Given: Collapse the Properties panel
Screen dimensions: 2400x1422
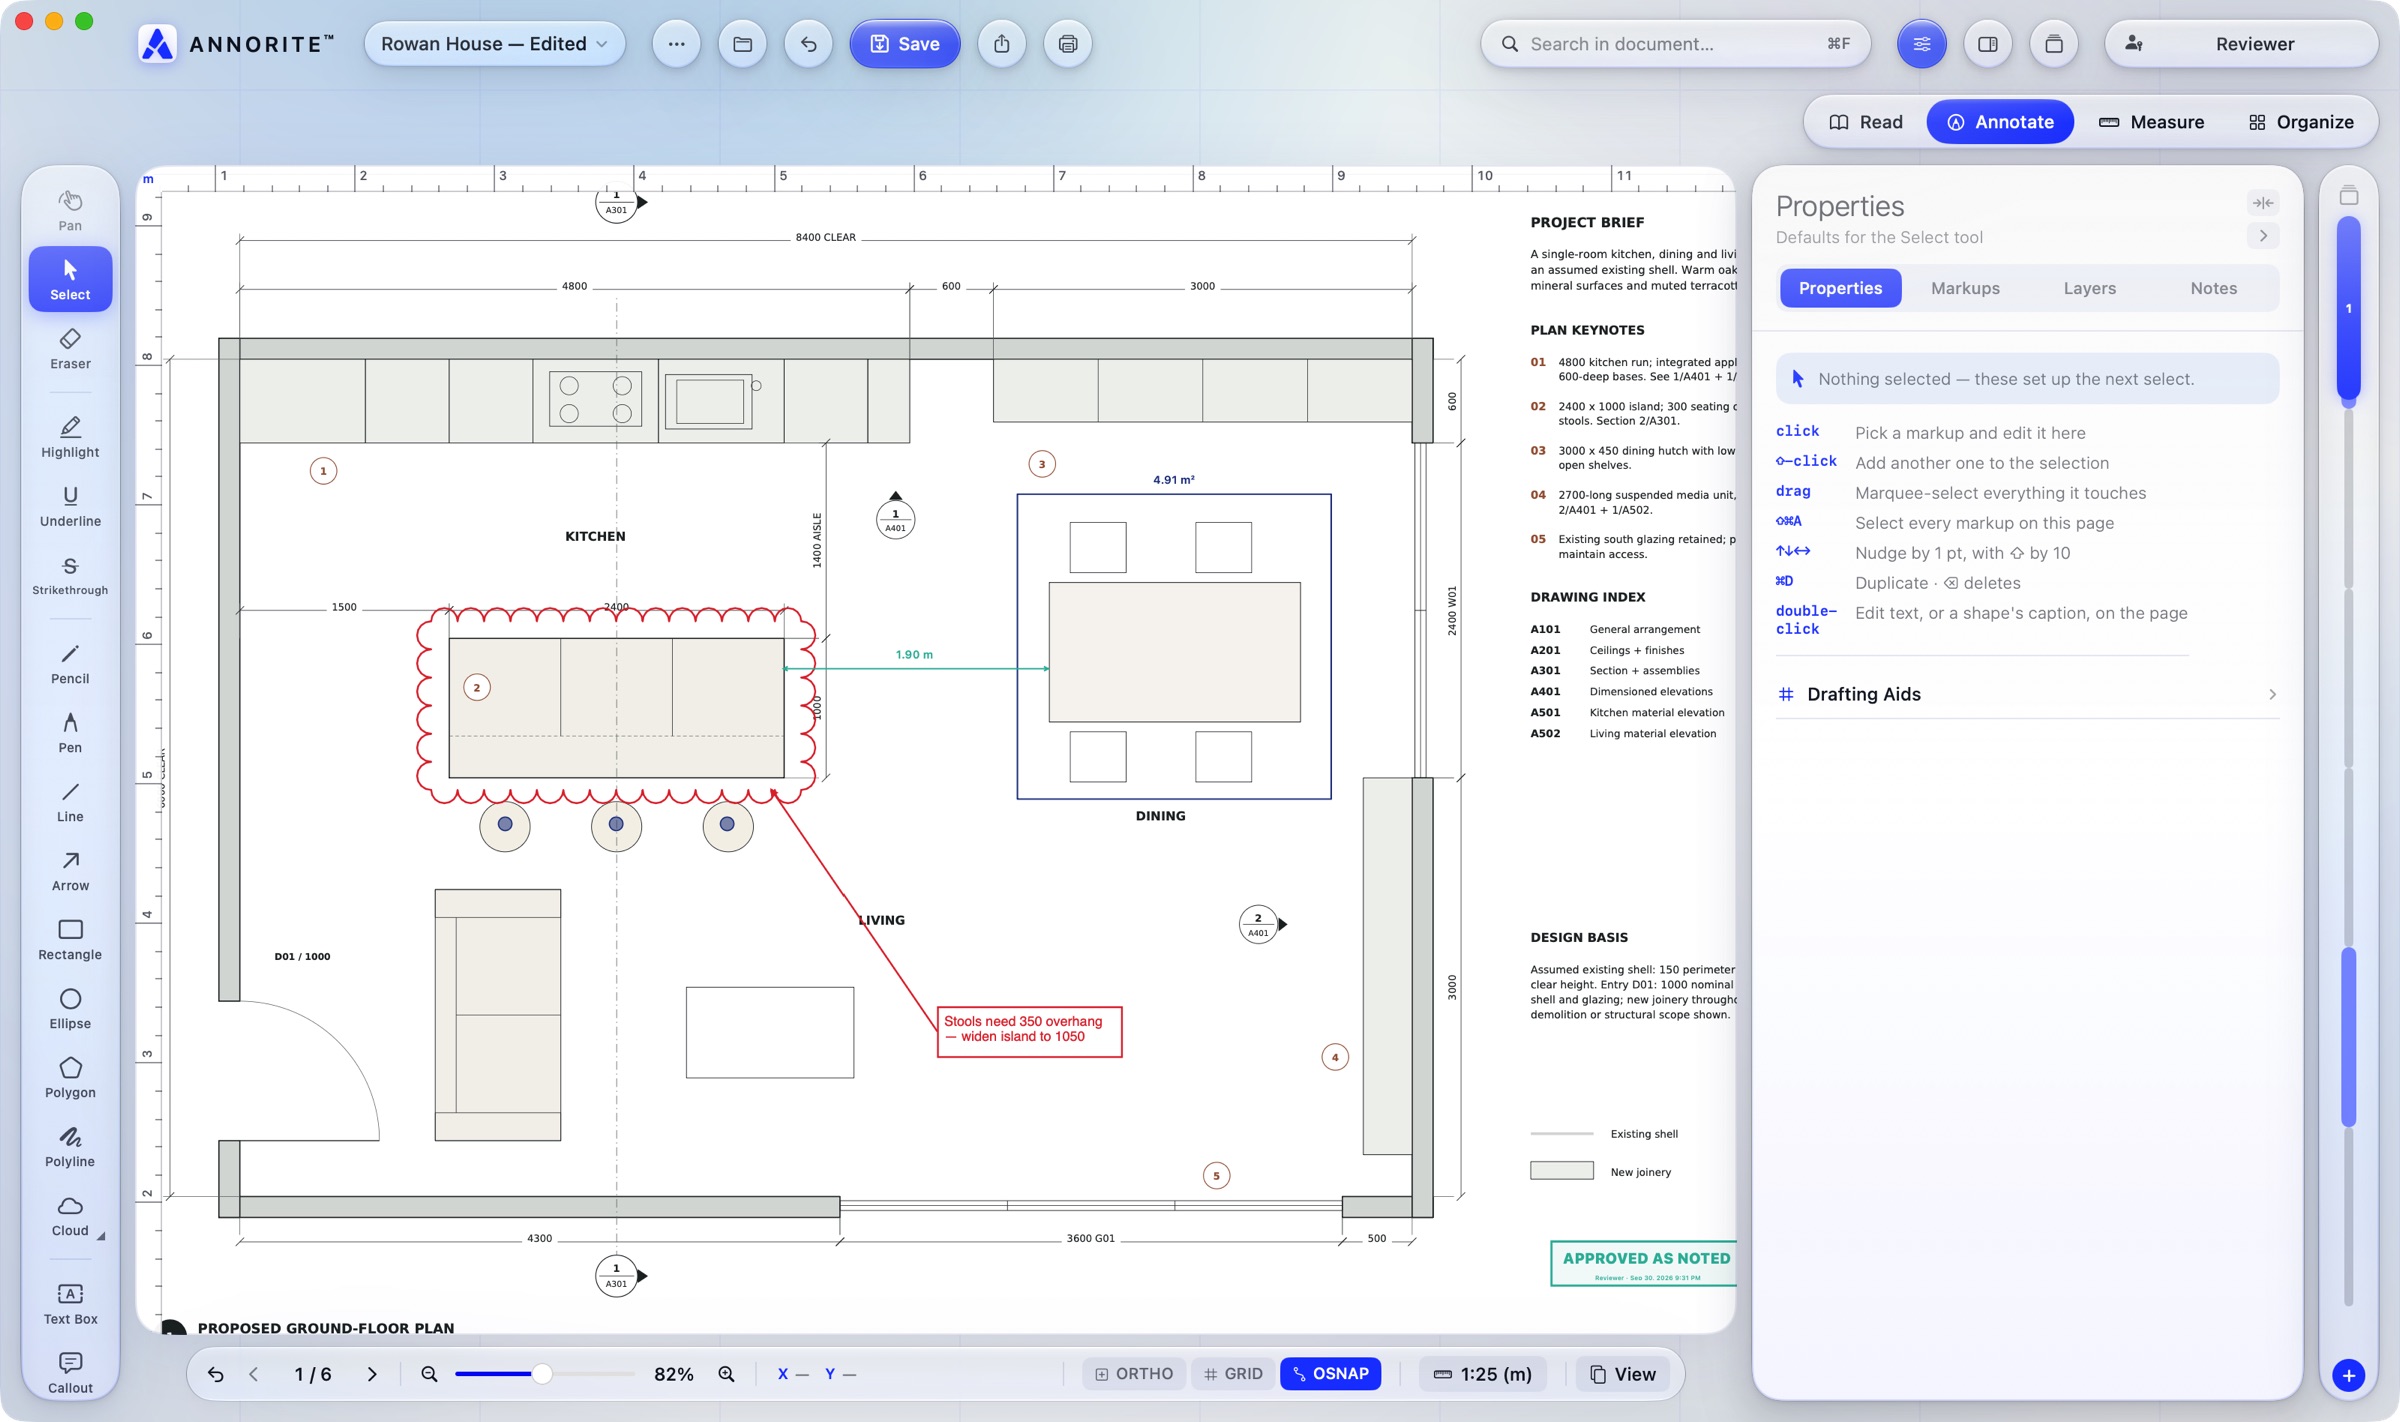Looking at the screenshot, I should 2263,203.
